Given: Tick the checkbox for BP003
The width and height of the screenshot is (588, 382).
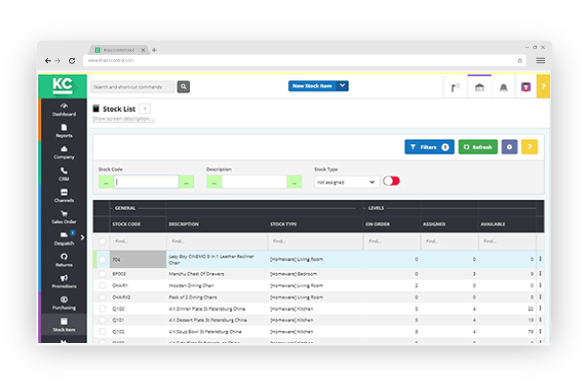Looking at the screenshot, I should [102, 274].
